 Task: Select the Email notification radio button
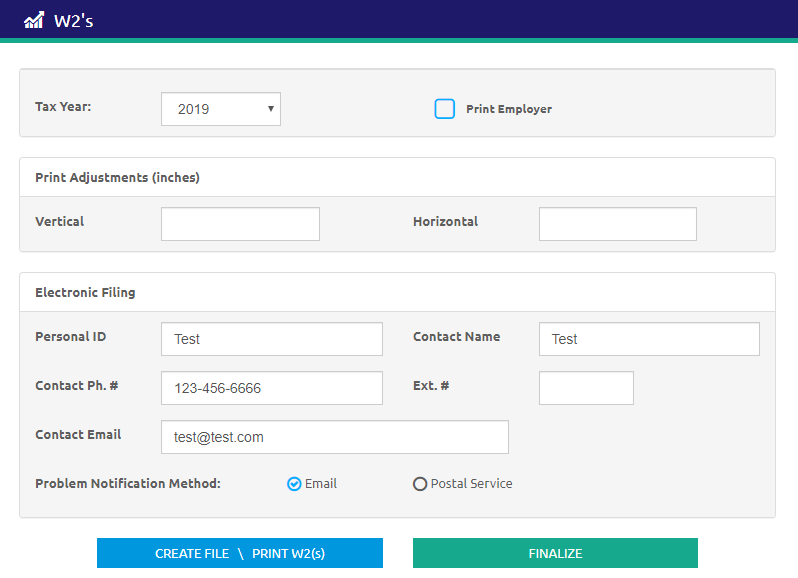tap(294, 484)
